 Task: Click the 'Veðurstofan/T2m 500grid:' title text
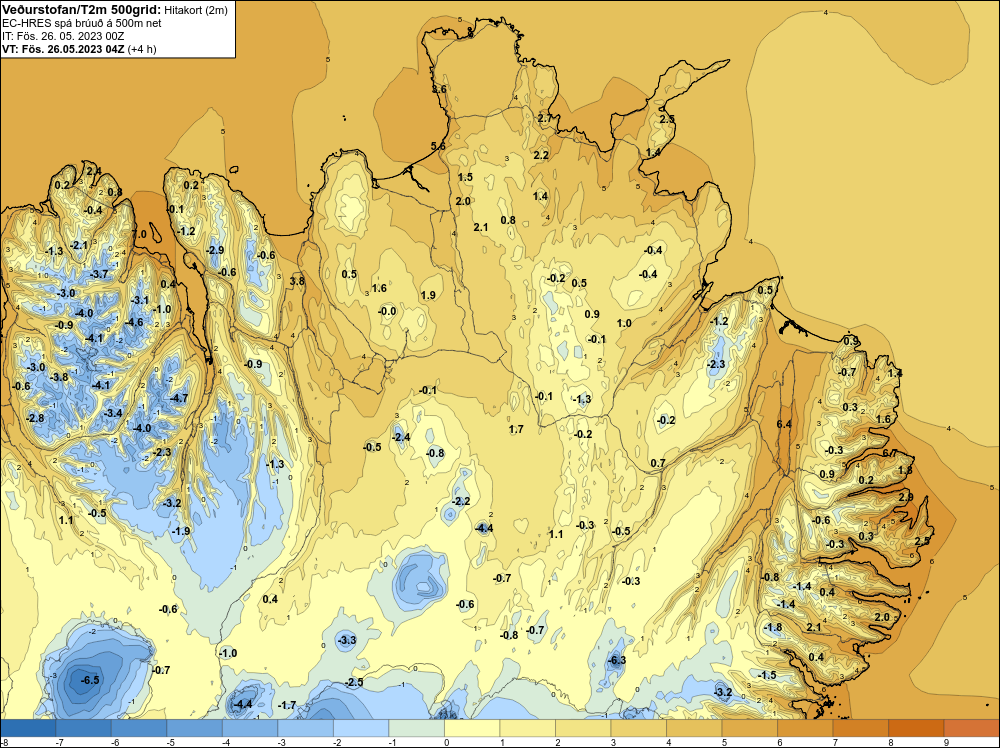[x=82, y=10]
